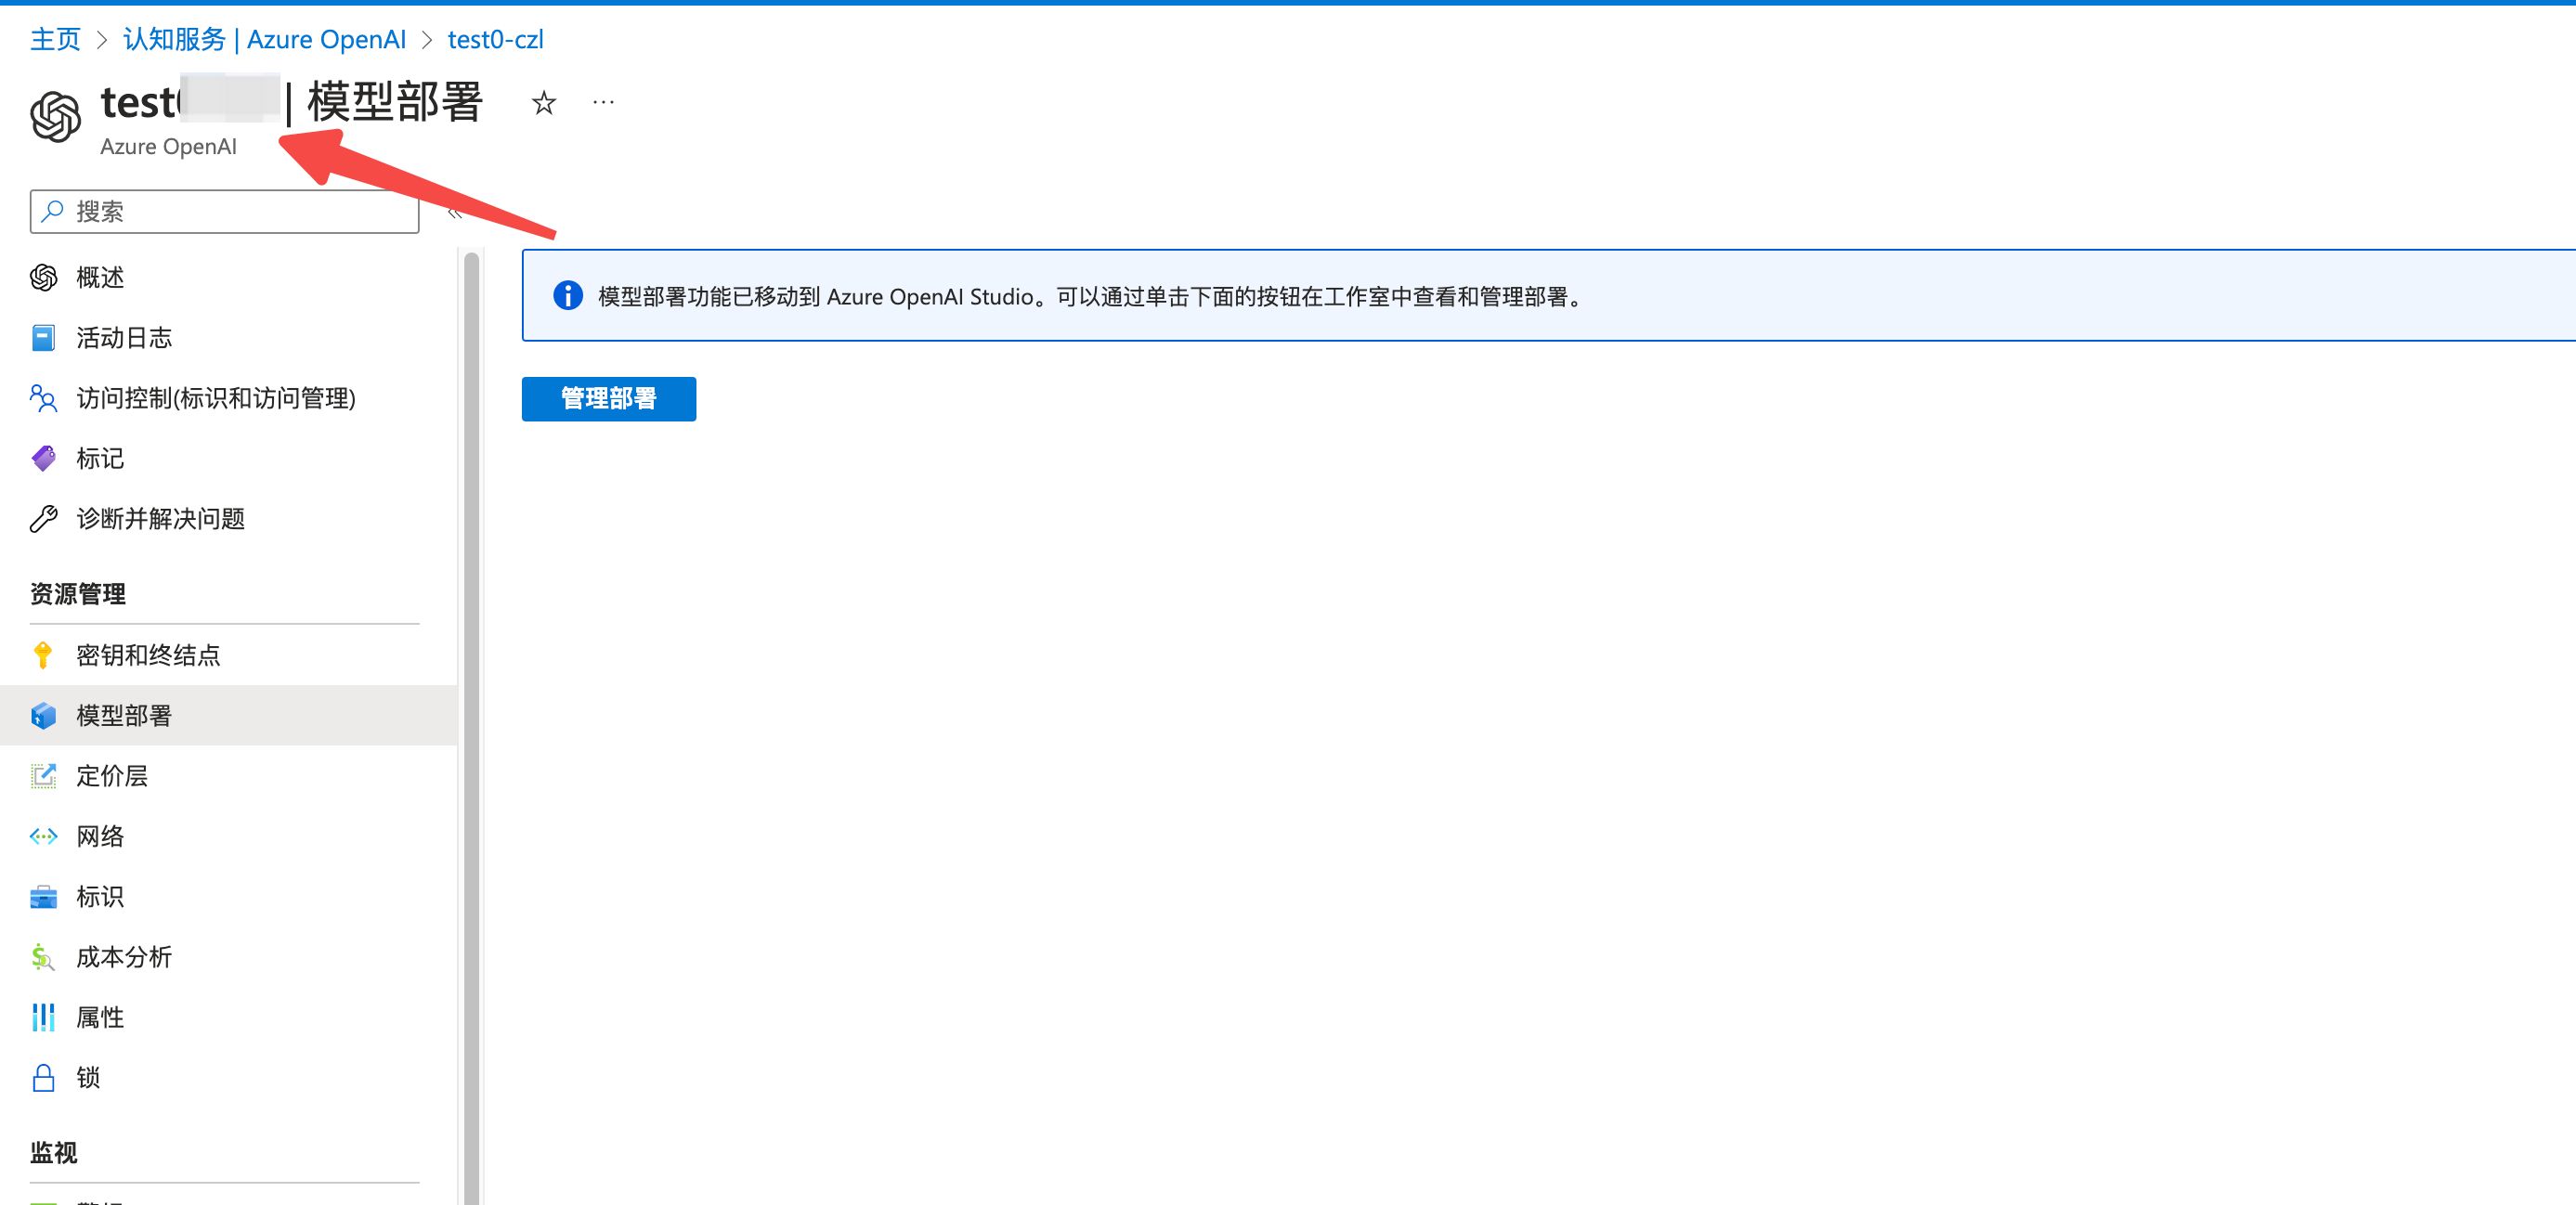Open 定价层 in the sidebar
Viewport: 2576px width, 1205px height.
228,775
